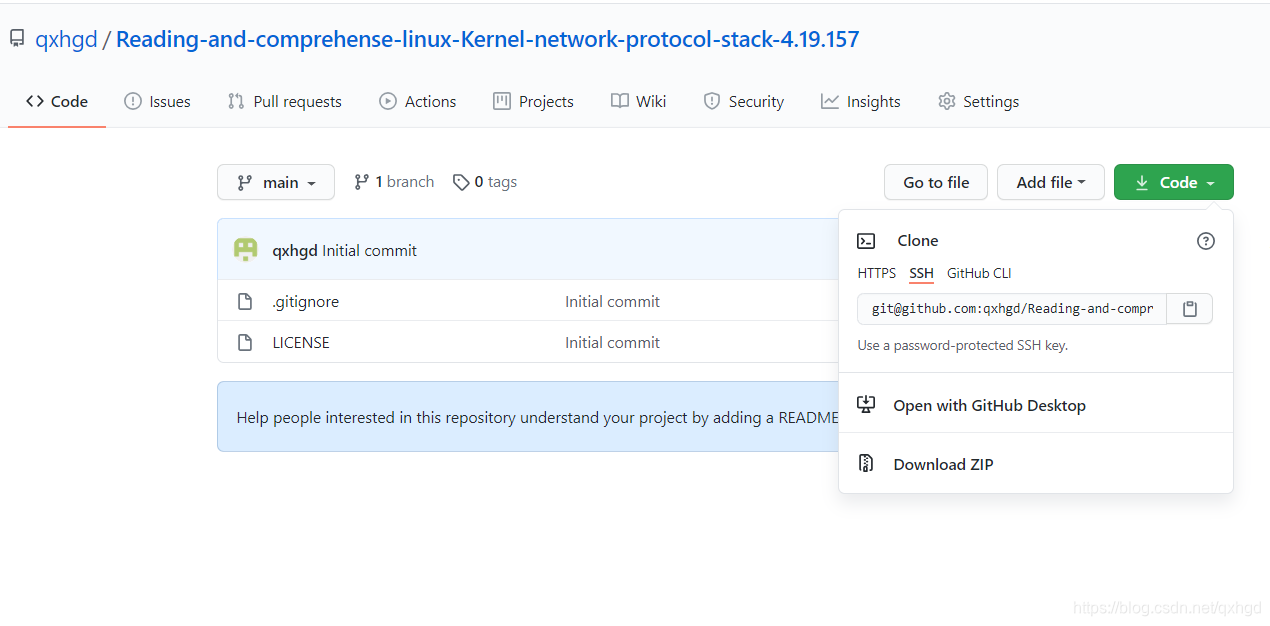
Task: Click the Clone help question mark icon
Action: [x=1206, y=241]
